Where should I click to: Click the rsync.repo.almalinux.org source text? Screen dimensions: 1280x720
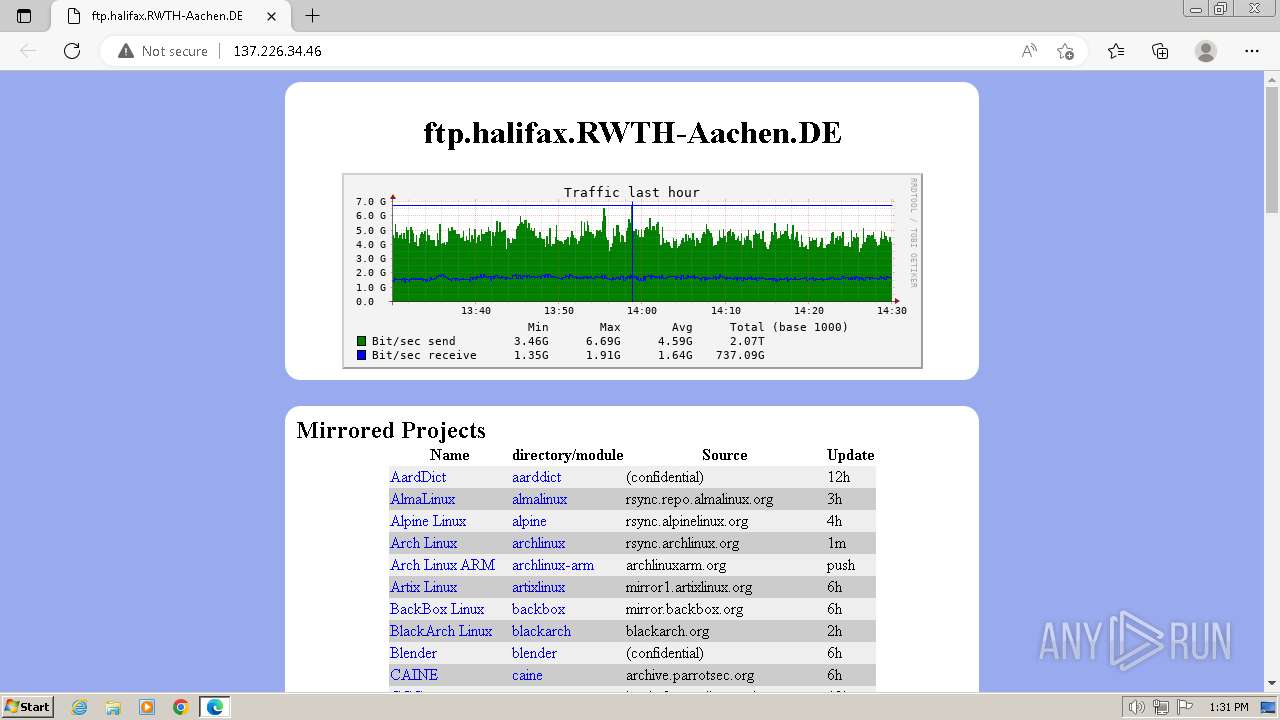coord(700,499)
